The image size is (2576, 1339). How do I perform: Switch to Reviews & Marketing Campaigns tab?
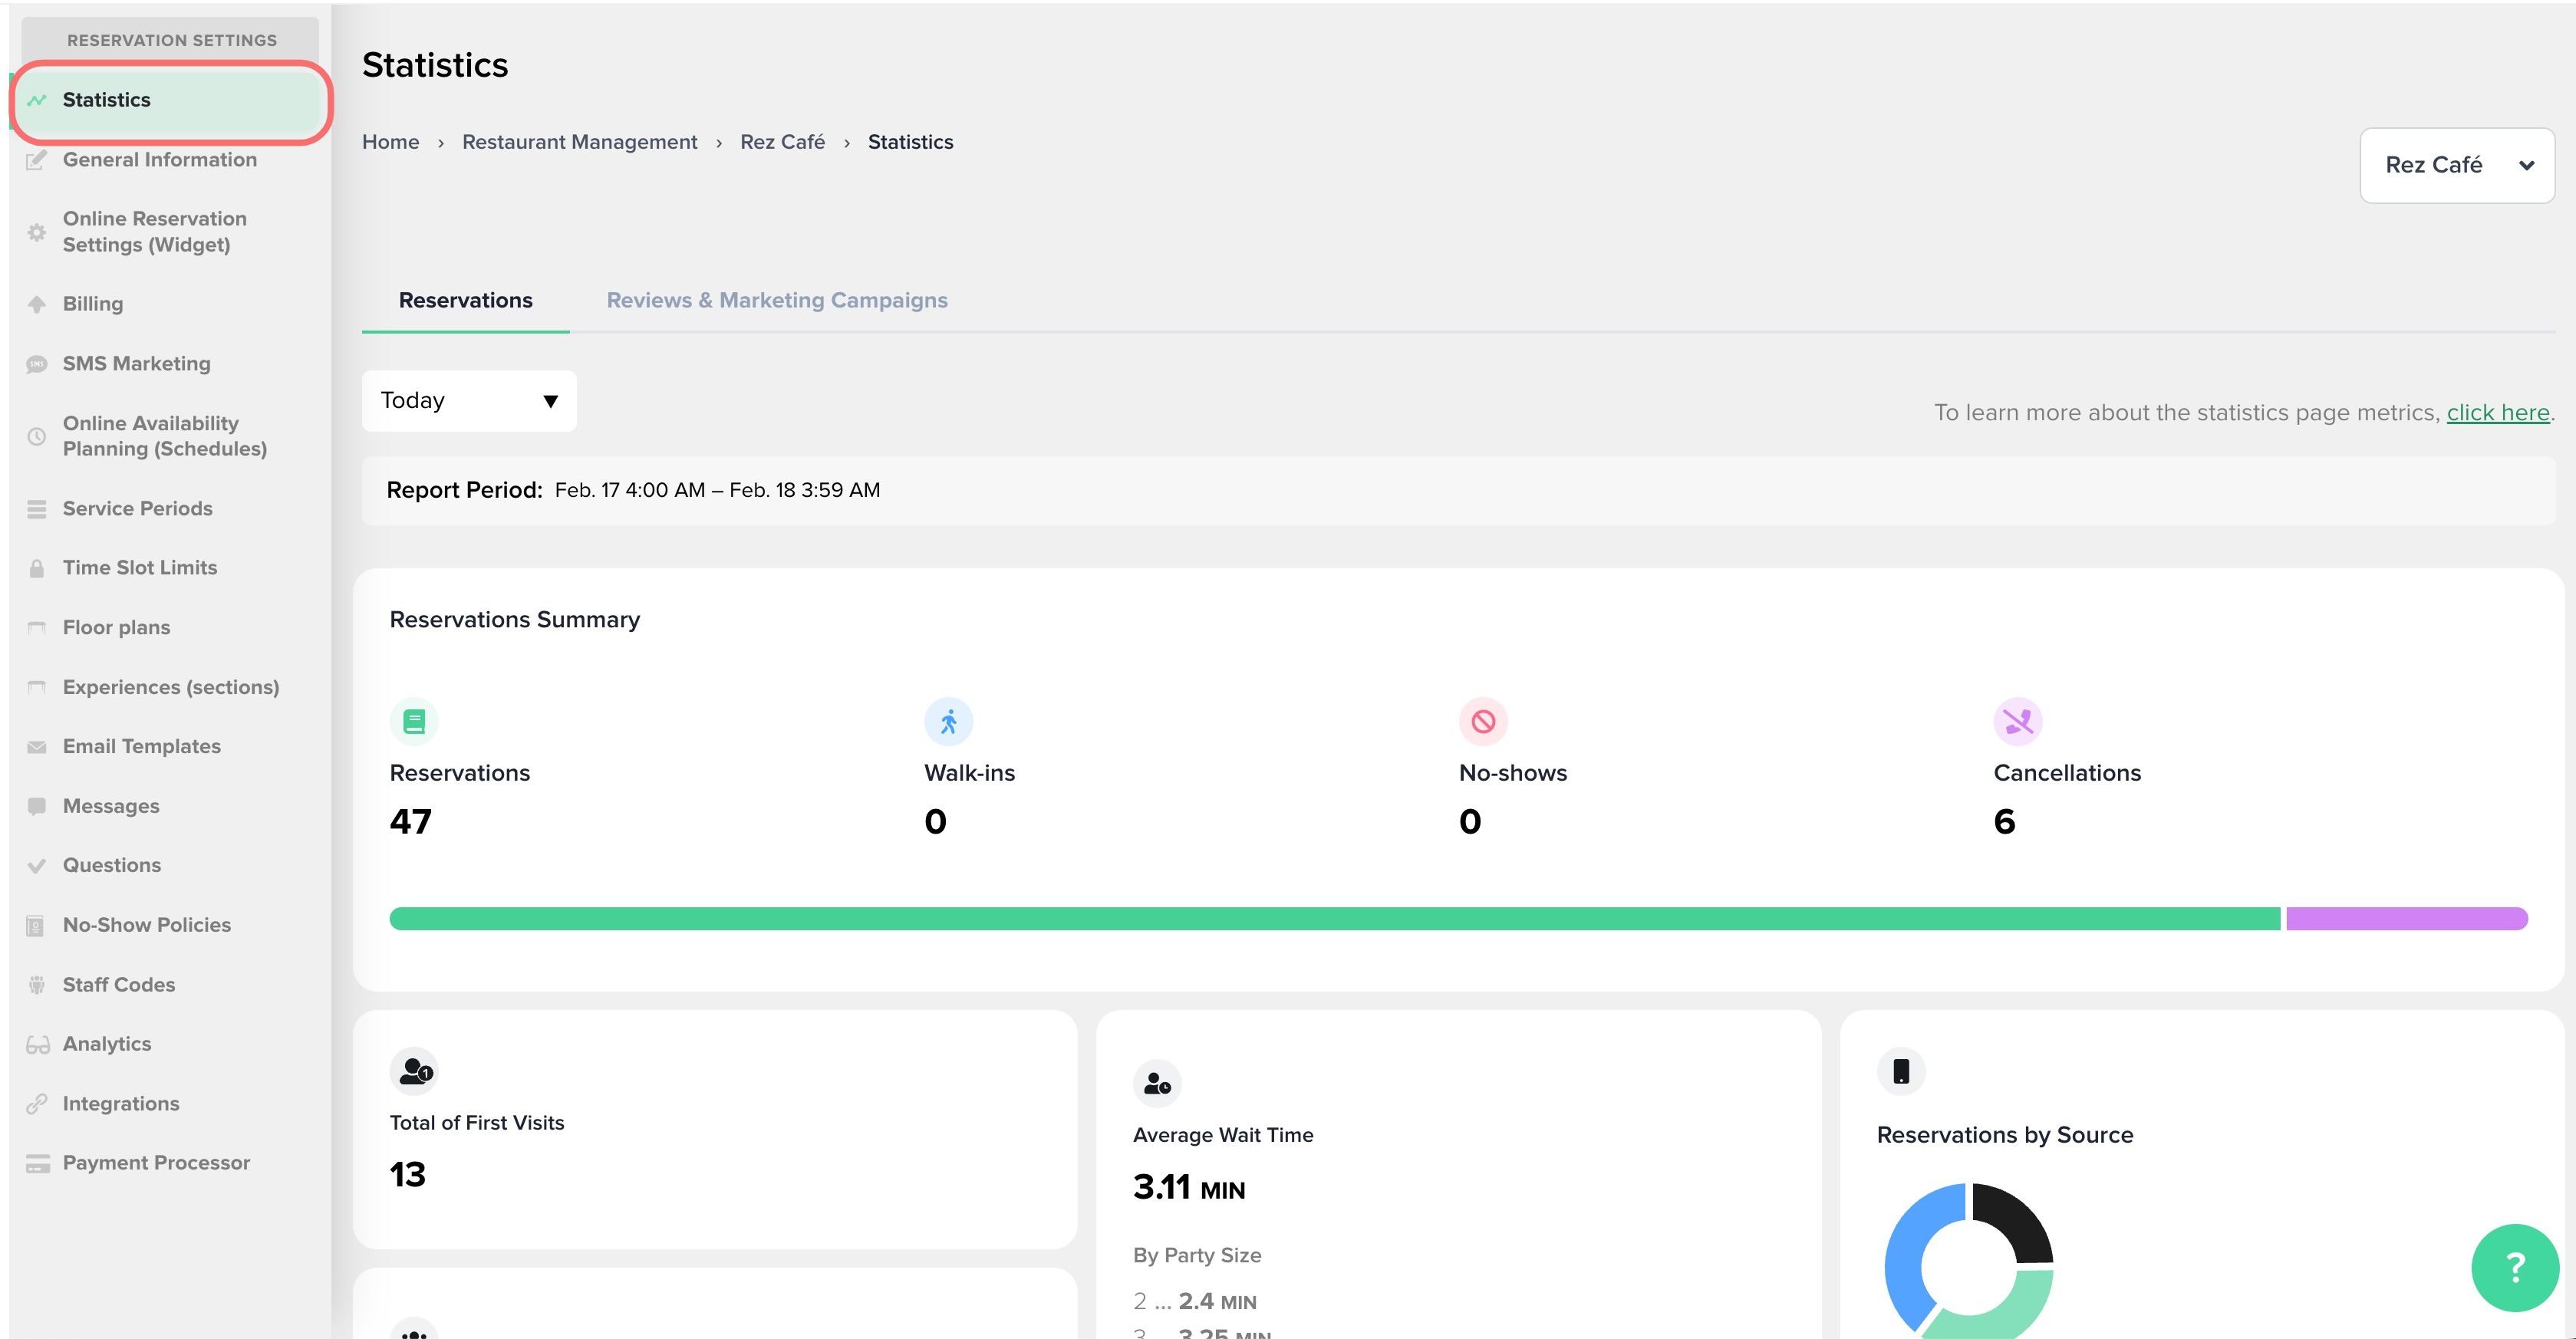point(776,300)
